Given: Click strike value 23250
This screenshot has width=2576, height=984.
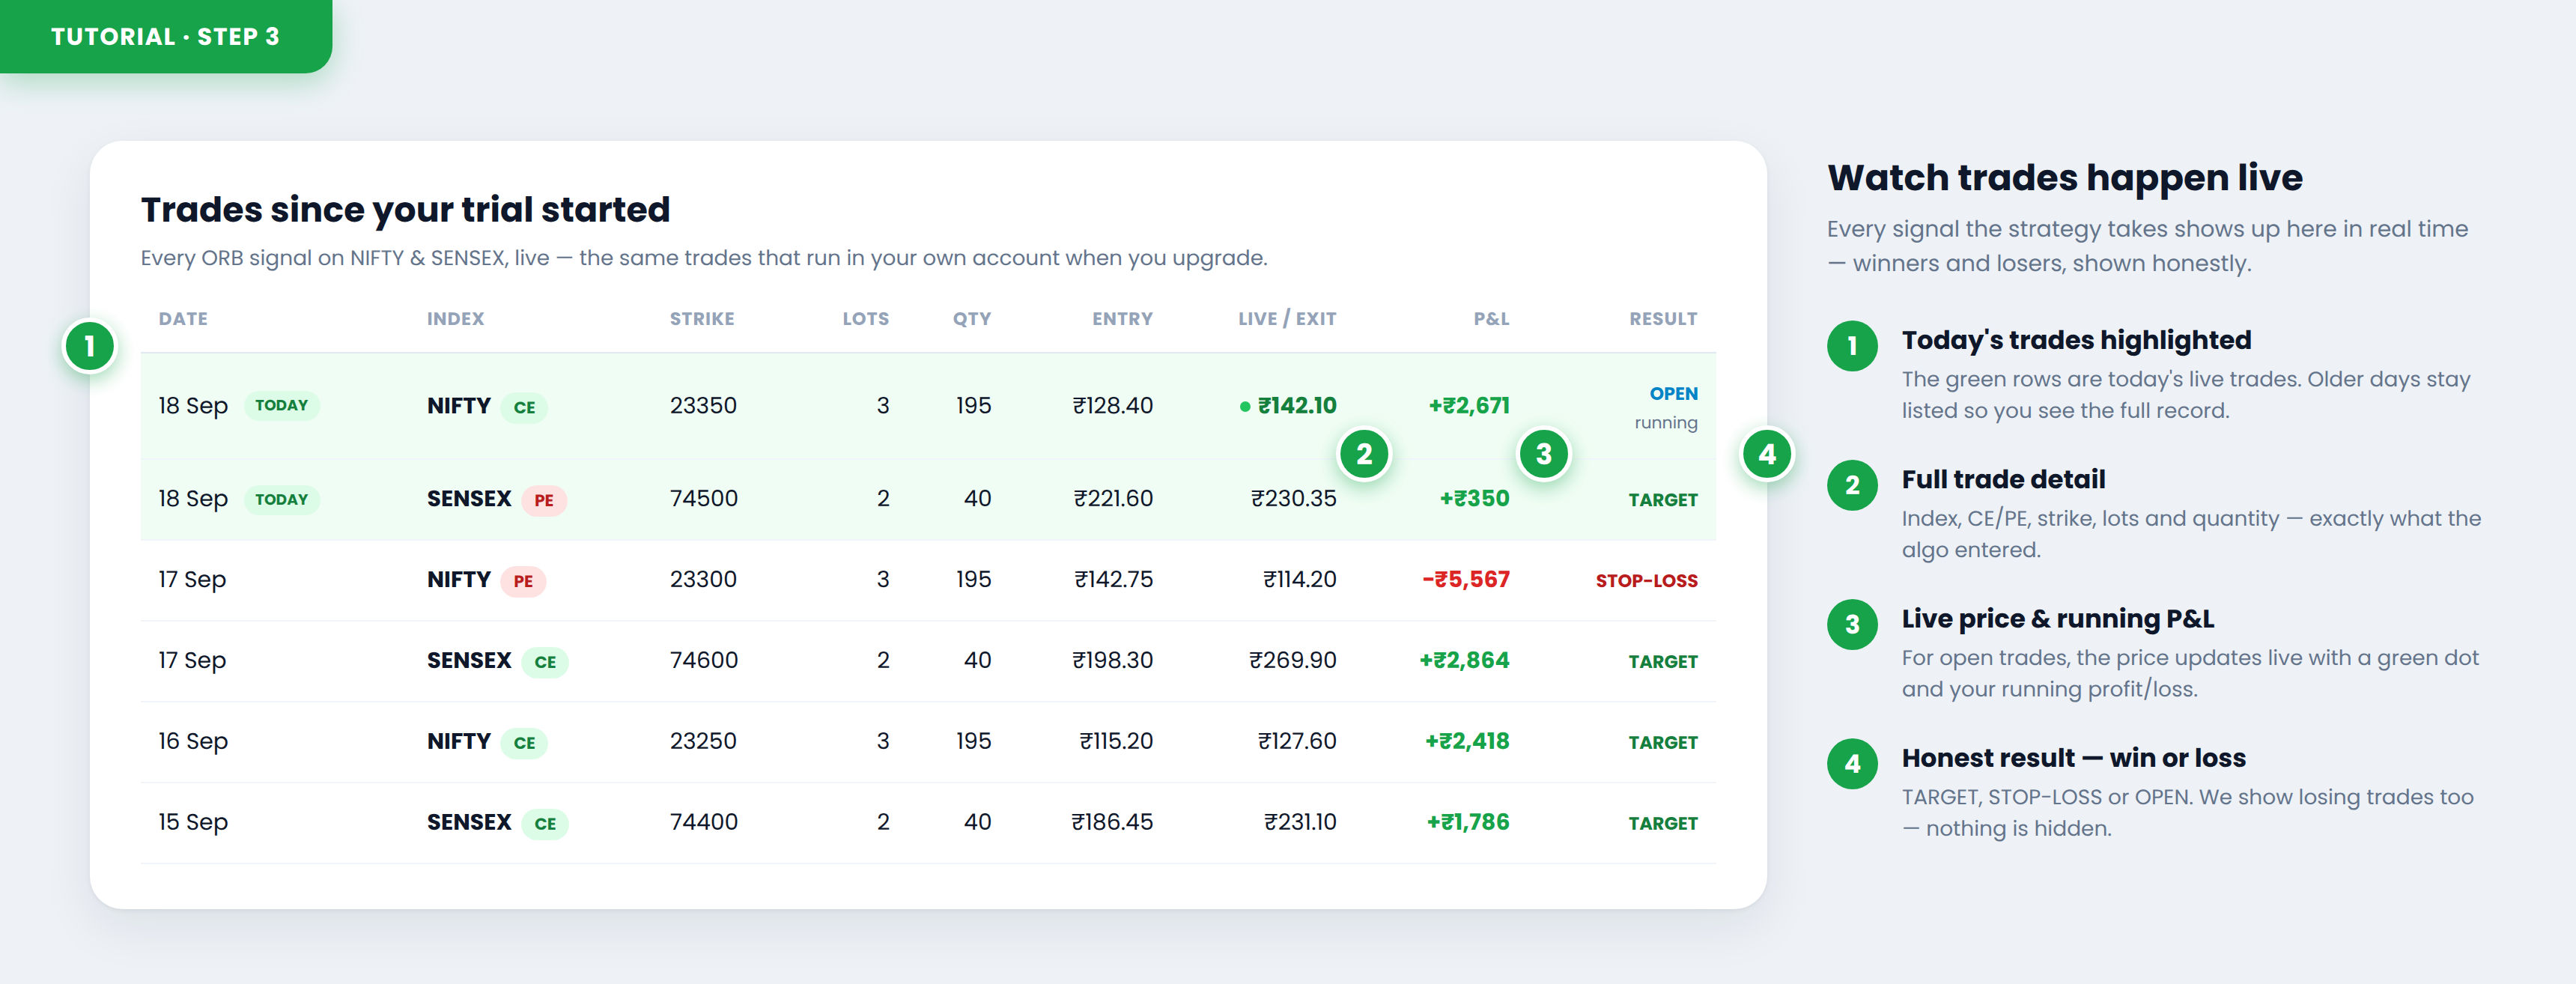Looking at the screenshot, I should coord(703,742).
